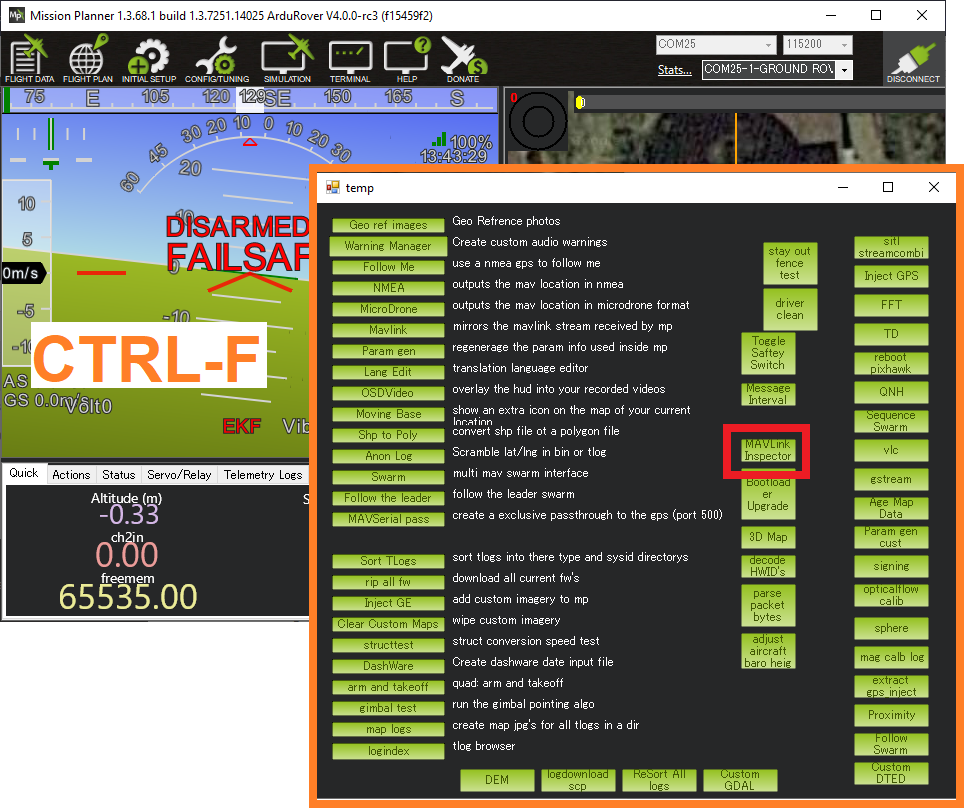Switch to the Actions tab
Screen dimensions: 966x811
click(x=71, y=475)
